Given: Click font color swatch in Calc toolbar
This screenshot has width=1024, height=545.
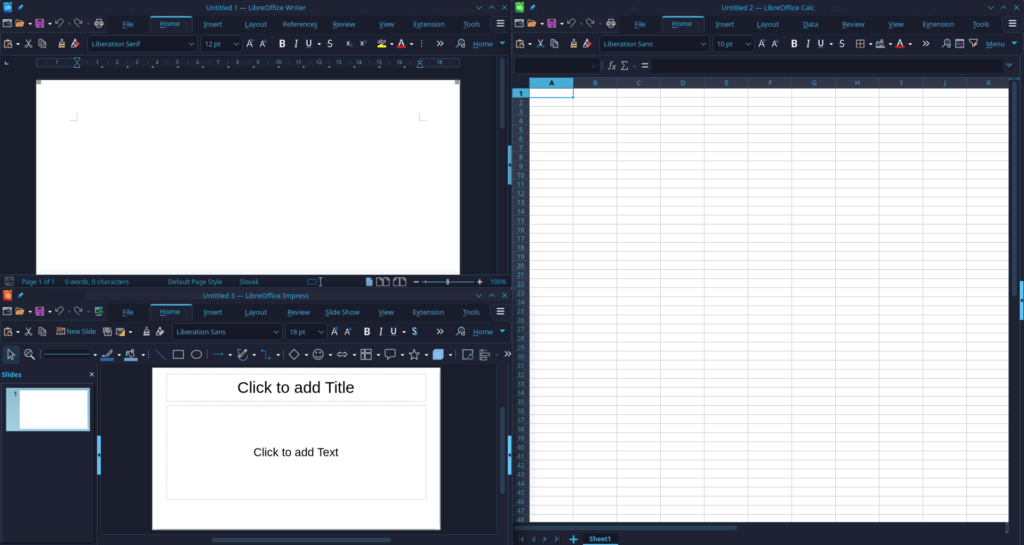Looking at the screenshot, I should 900,44.
